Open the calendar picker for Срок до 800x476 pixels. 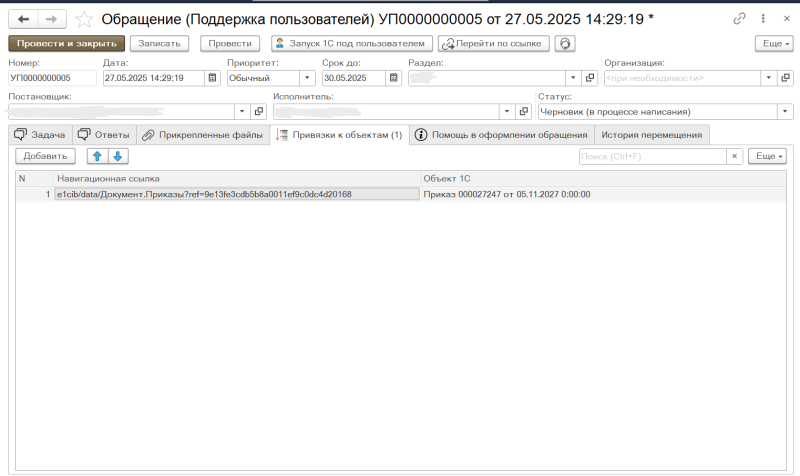click(x=394, y=78)
